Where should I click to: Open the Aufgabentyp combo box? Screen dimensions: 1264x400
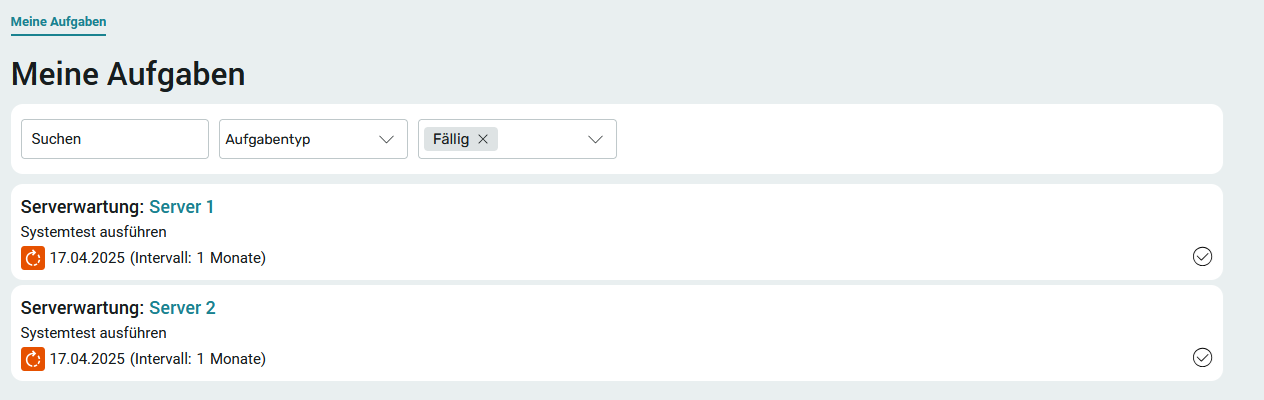313,139
